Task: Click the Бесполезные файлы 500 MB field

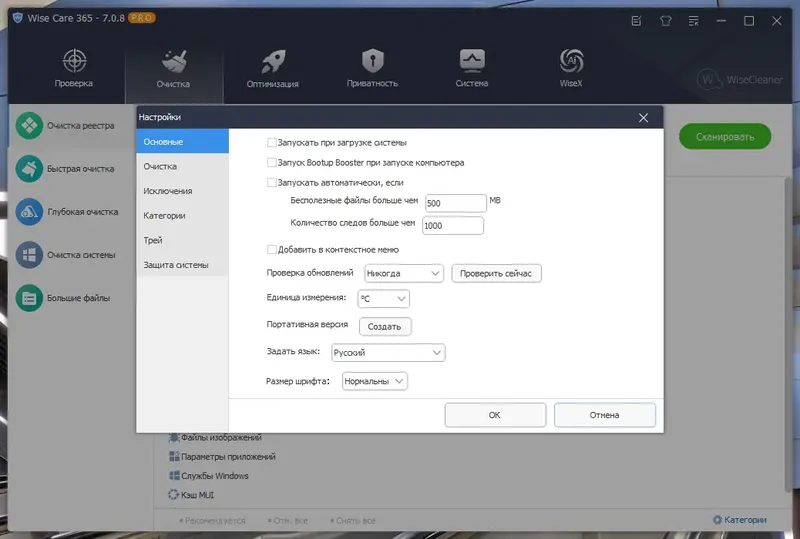Action: (x=456, y=203)
